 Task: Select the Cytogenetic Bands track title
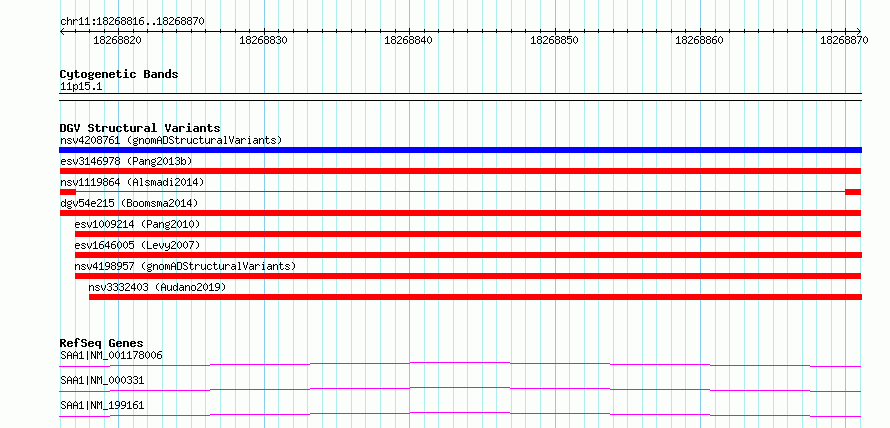(x=119, y=74)
